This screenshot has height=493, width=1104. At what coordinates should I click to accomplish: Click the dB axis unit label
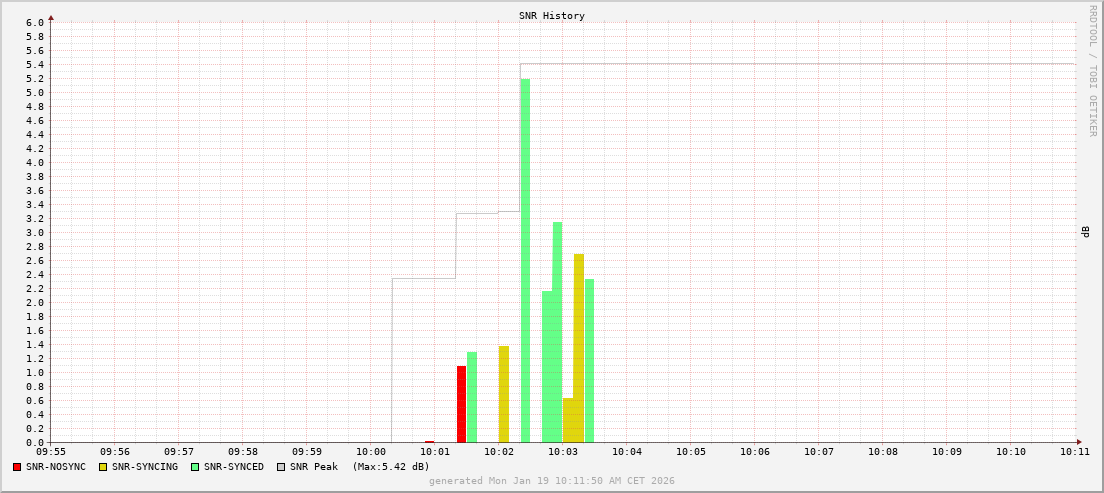1085,232
